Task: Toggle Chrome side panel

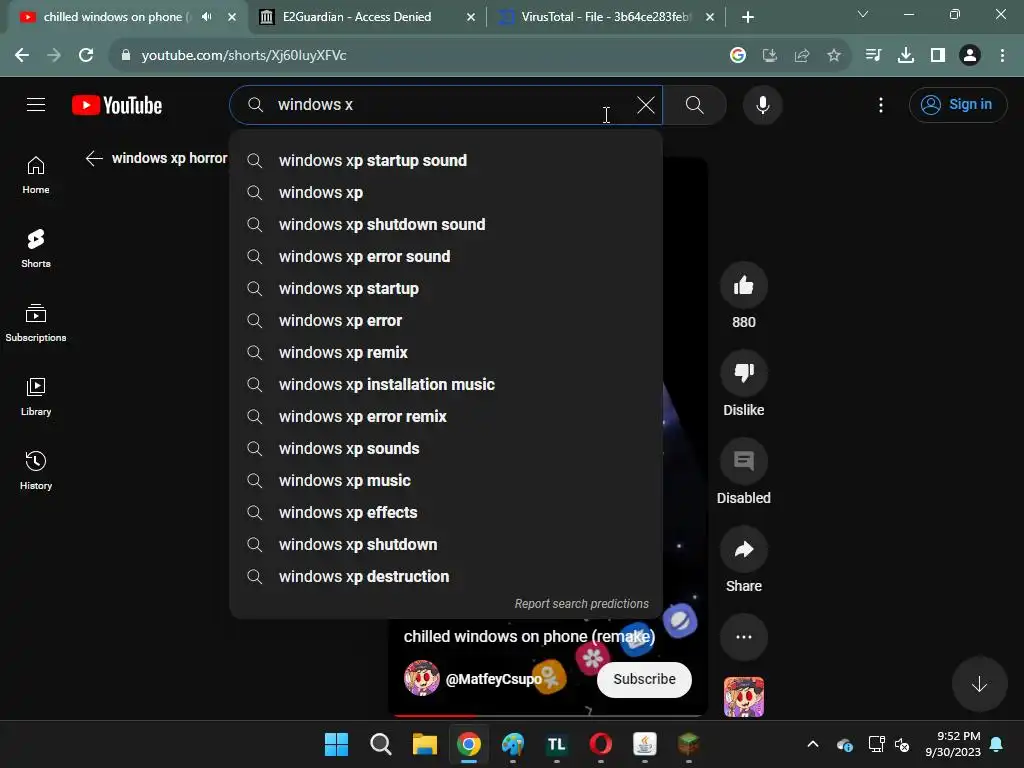Action: point(938,55)
